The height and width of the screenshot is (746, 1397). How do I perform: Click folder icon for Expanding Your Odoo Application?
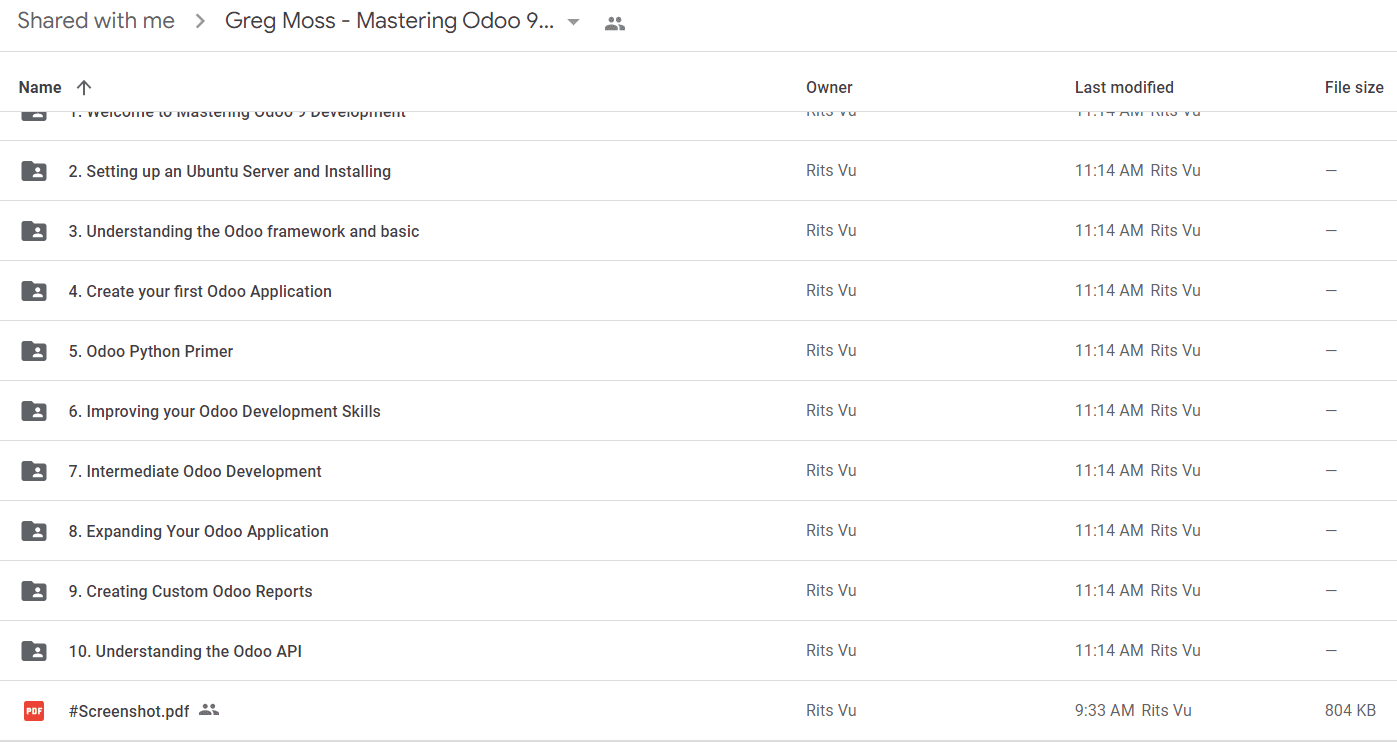34,531
